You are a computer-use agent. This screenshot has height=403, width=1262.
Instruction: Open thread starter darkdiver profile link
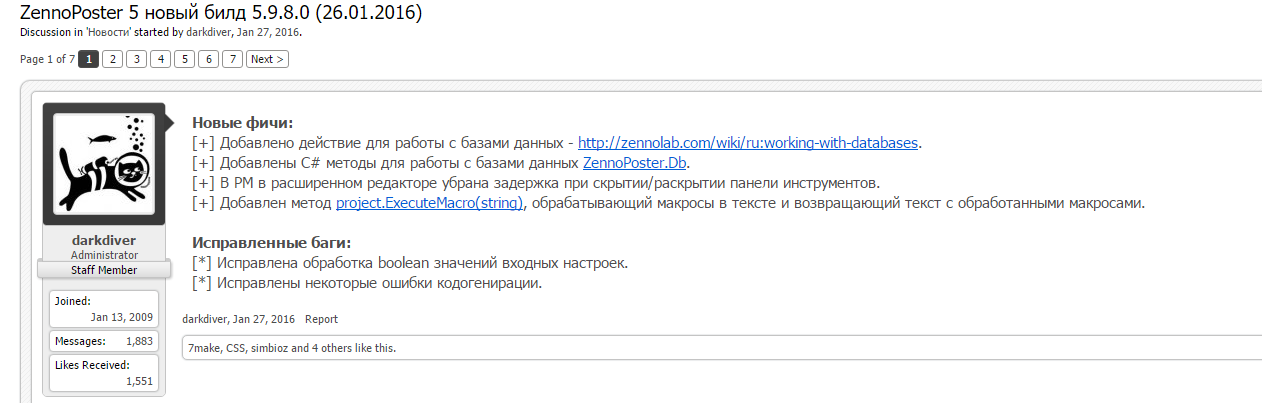pyautogui.click(x=208, y=32)
